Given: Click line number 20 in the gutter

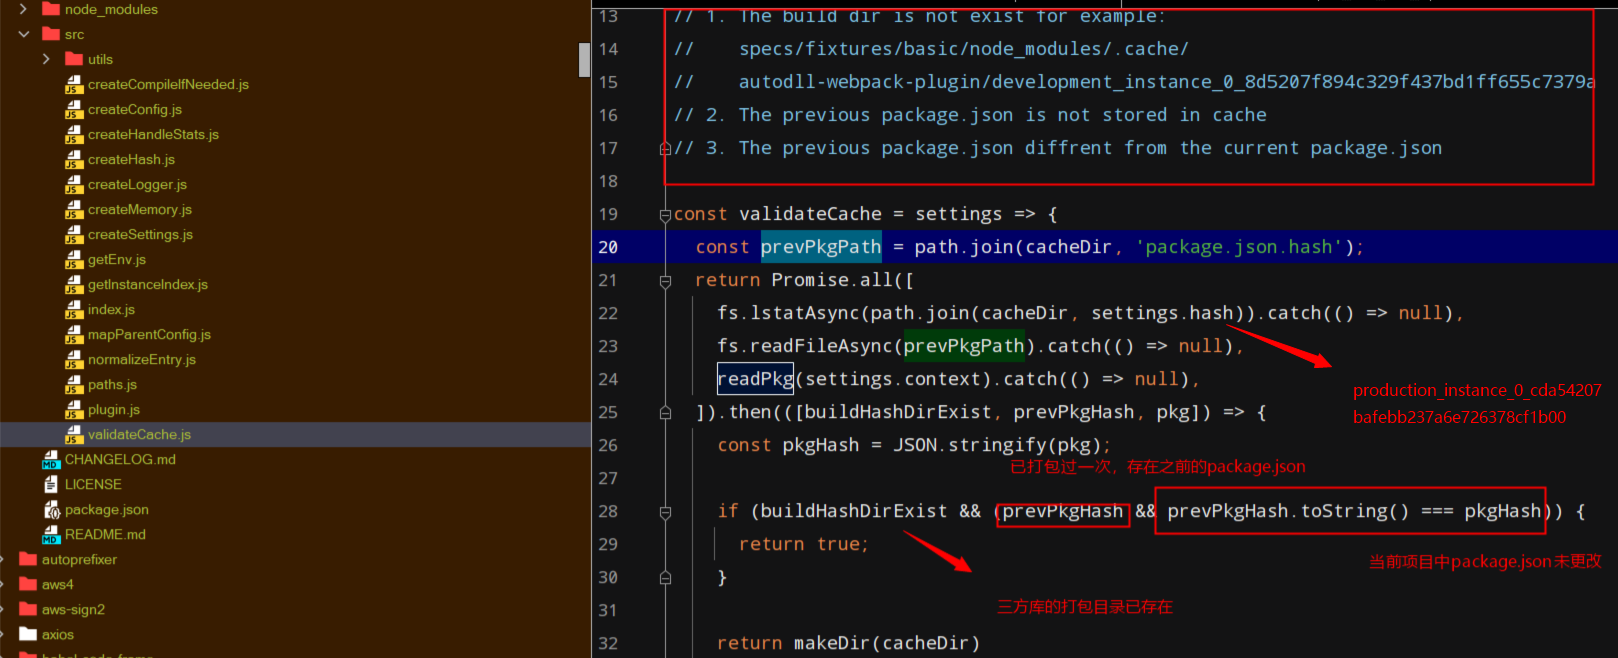Looking at the screenshot, I should click(608, 247).
